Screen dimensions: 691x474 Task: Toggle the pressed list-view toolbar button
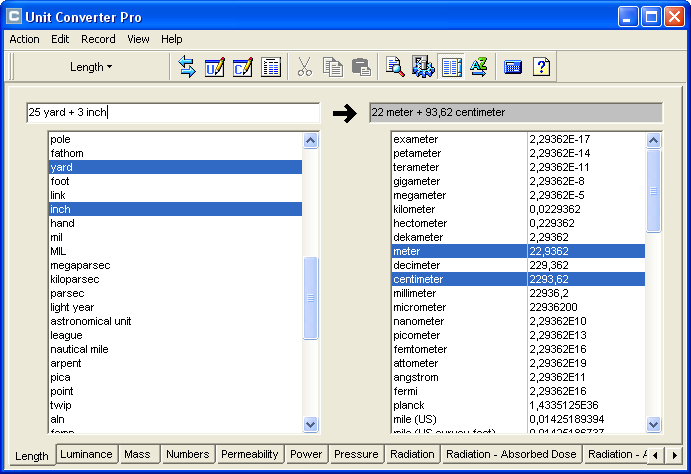click(451, 67)
